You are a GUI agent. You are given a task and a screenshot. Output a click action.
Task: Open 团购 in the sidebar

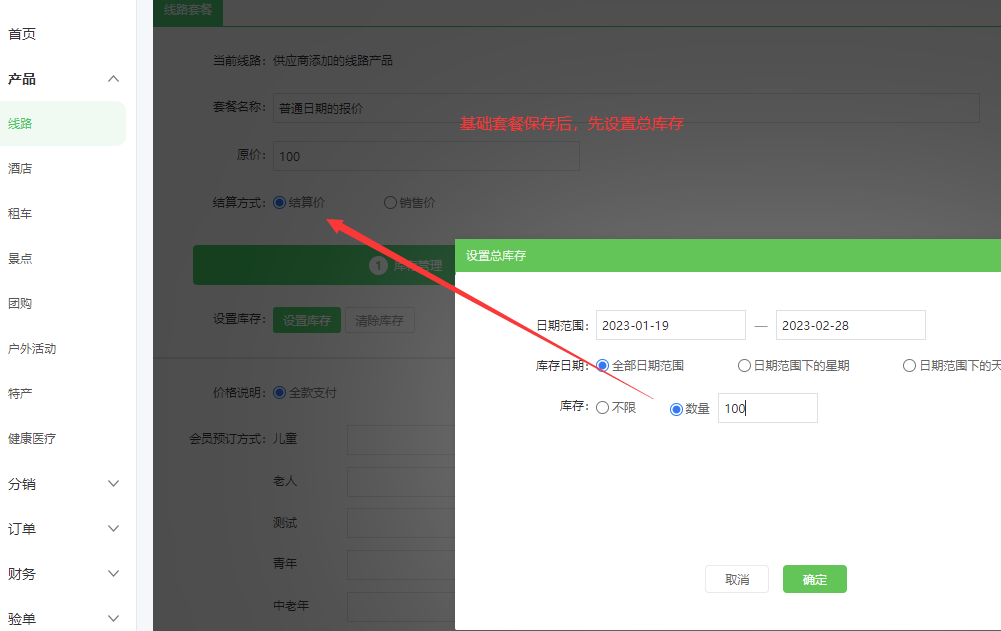pyautogui.click(x=20, y=303)
